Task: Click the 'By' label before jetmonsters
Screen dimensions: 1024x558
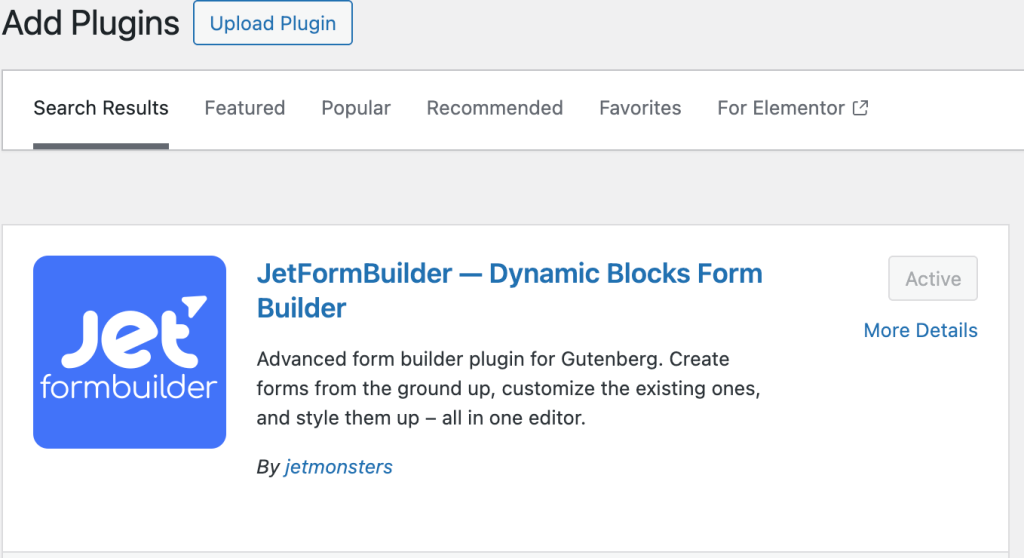Action: pyautogui.click(x=268, y=467)
